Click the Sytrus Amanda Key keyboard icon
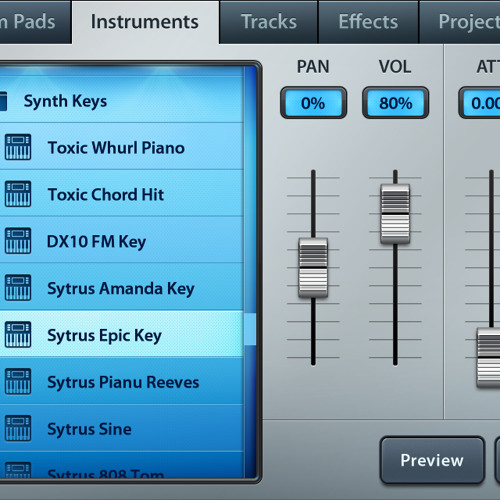 click(x=18, y=288)
